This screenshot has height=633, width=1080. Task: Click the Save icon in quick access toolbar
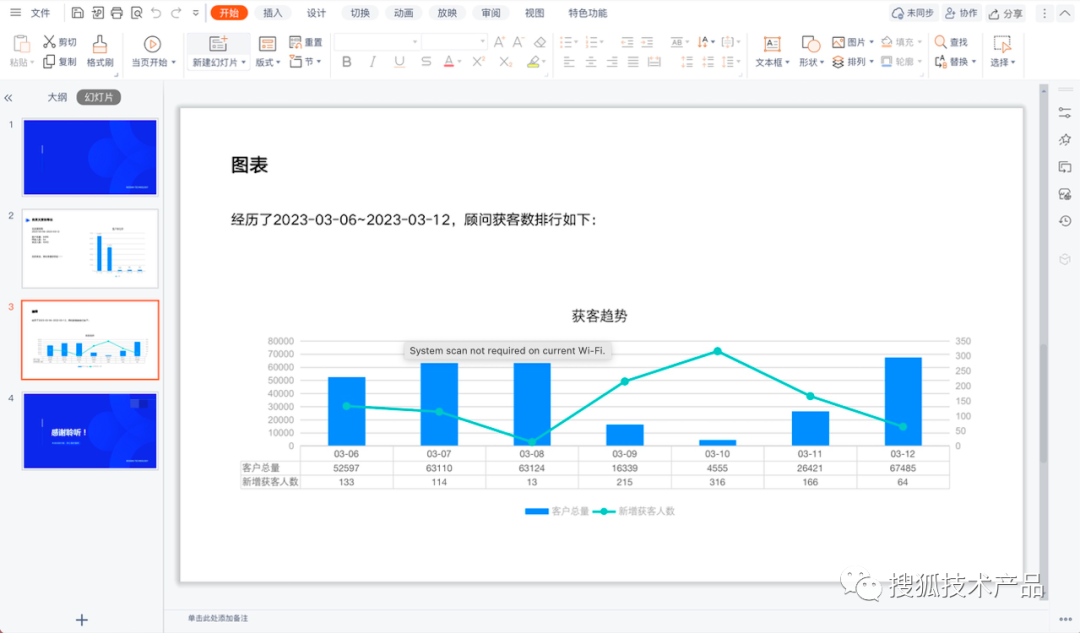pyautogui.click(x=78, y=13)
